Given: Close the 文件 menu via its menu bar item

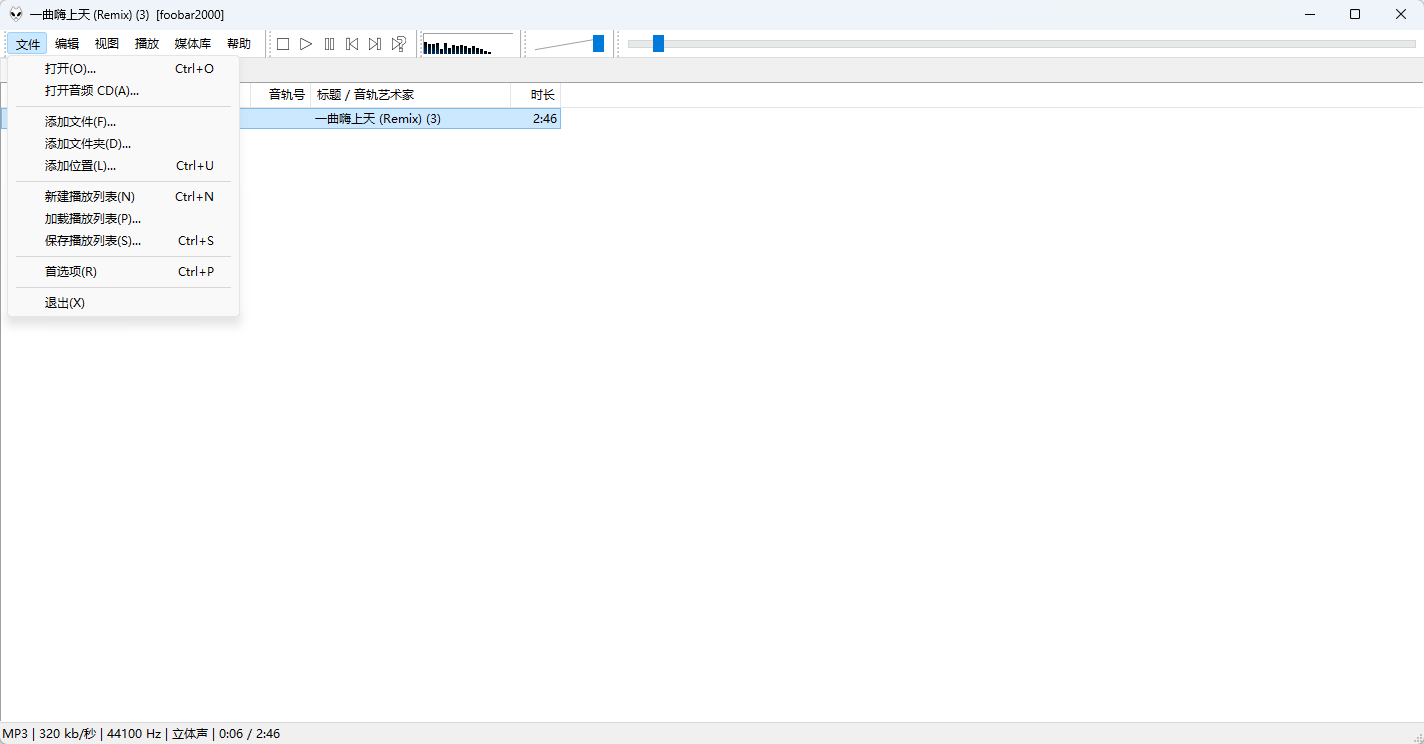Looking at the screenshot, I should pos(28,44).
